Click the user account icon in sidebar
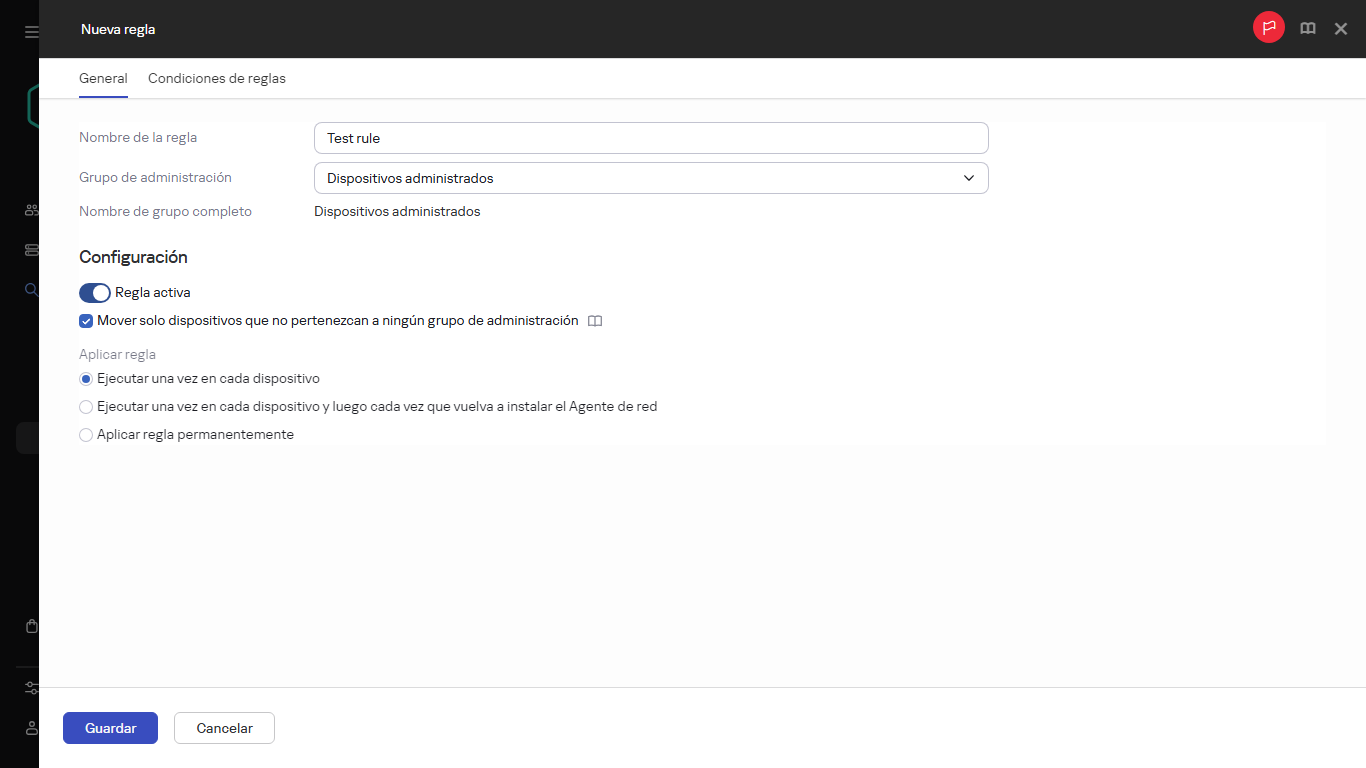 coord(32,728)
